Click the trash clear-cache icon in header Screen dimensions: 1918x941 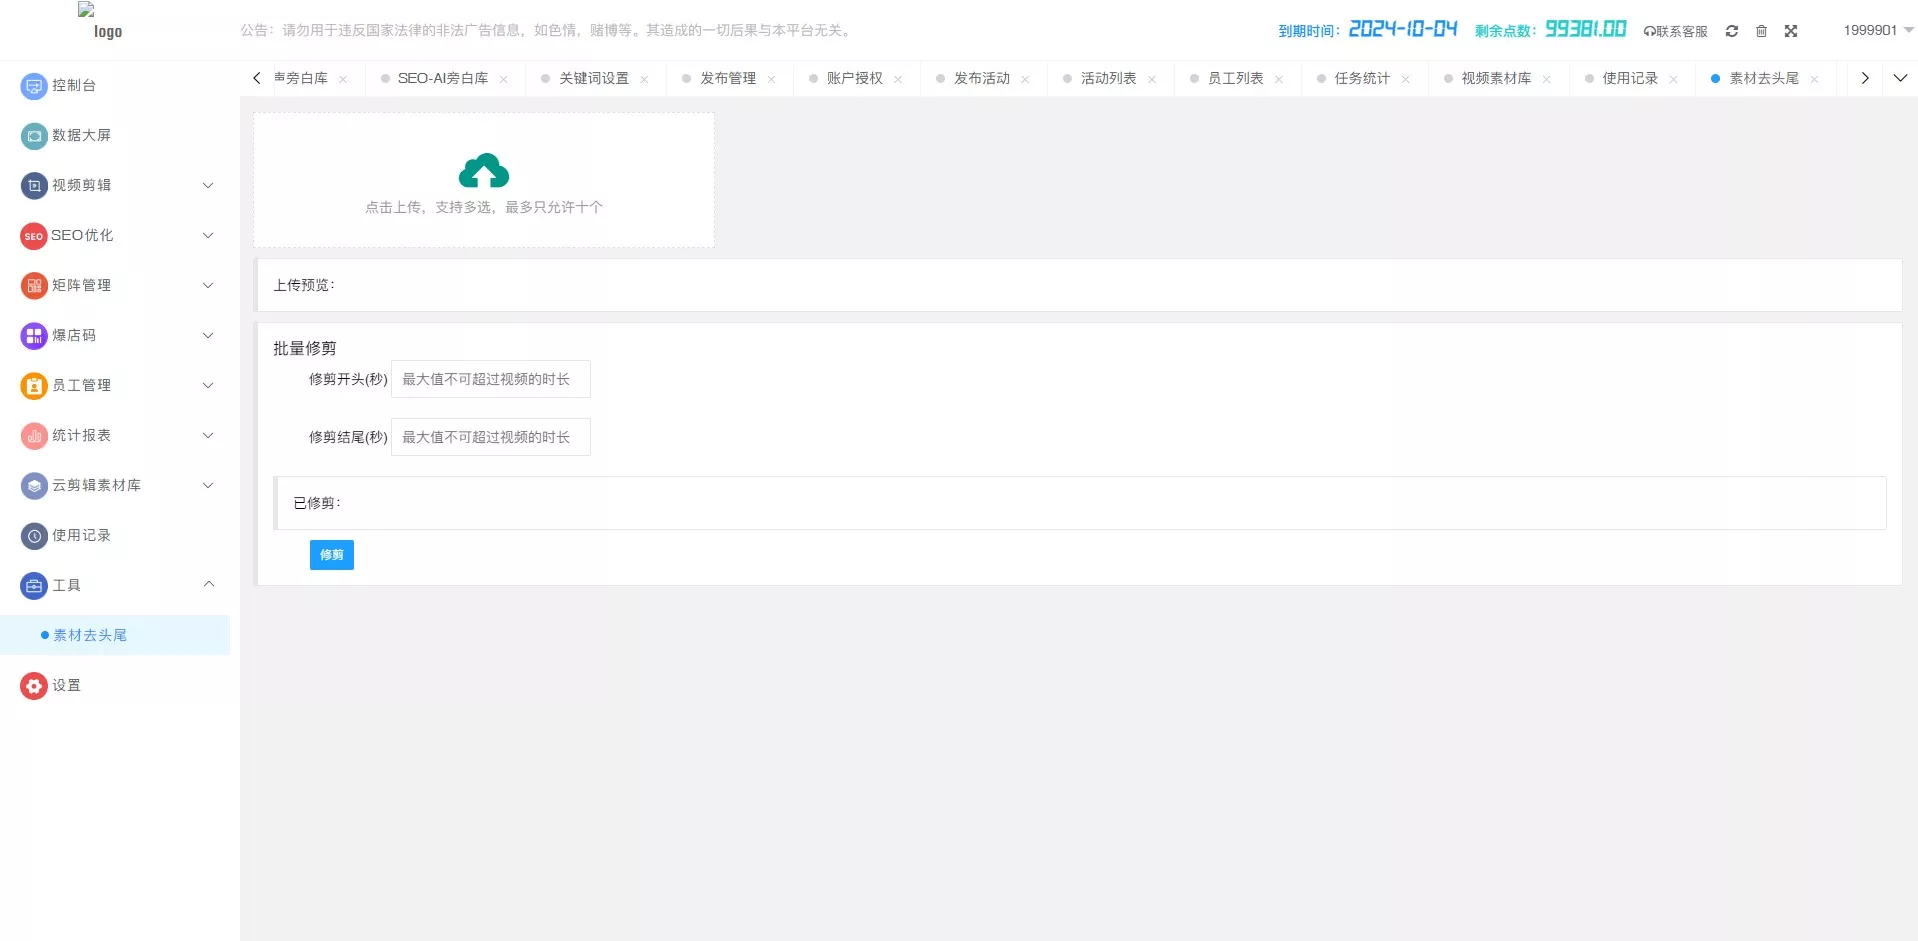point(1761,31)
